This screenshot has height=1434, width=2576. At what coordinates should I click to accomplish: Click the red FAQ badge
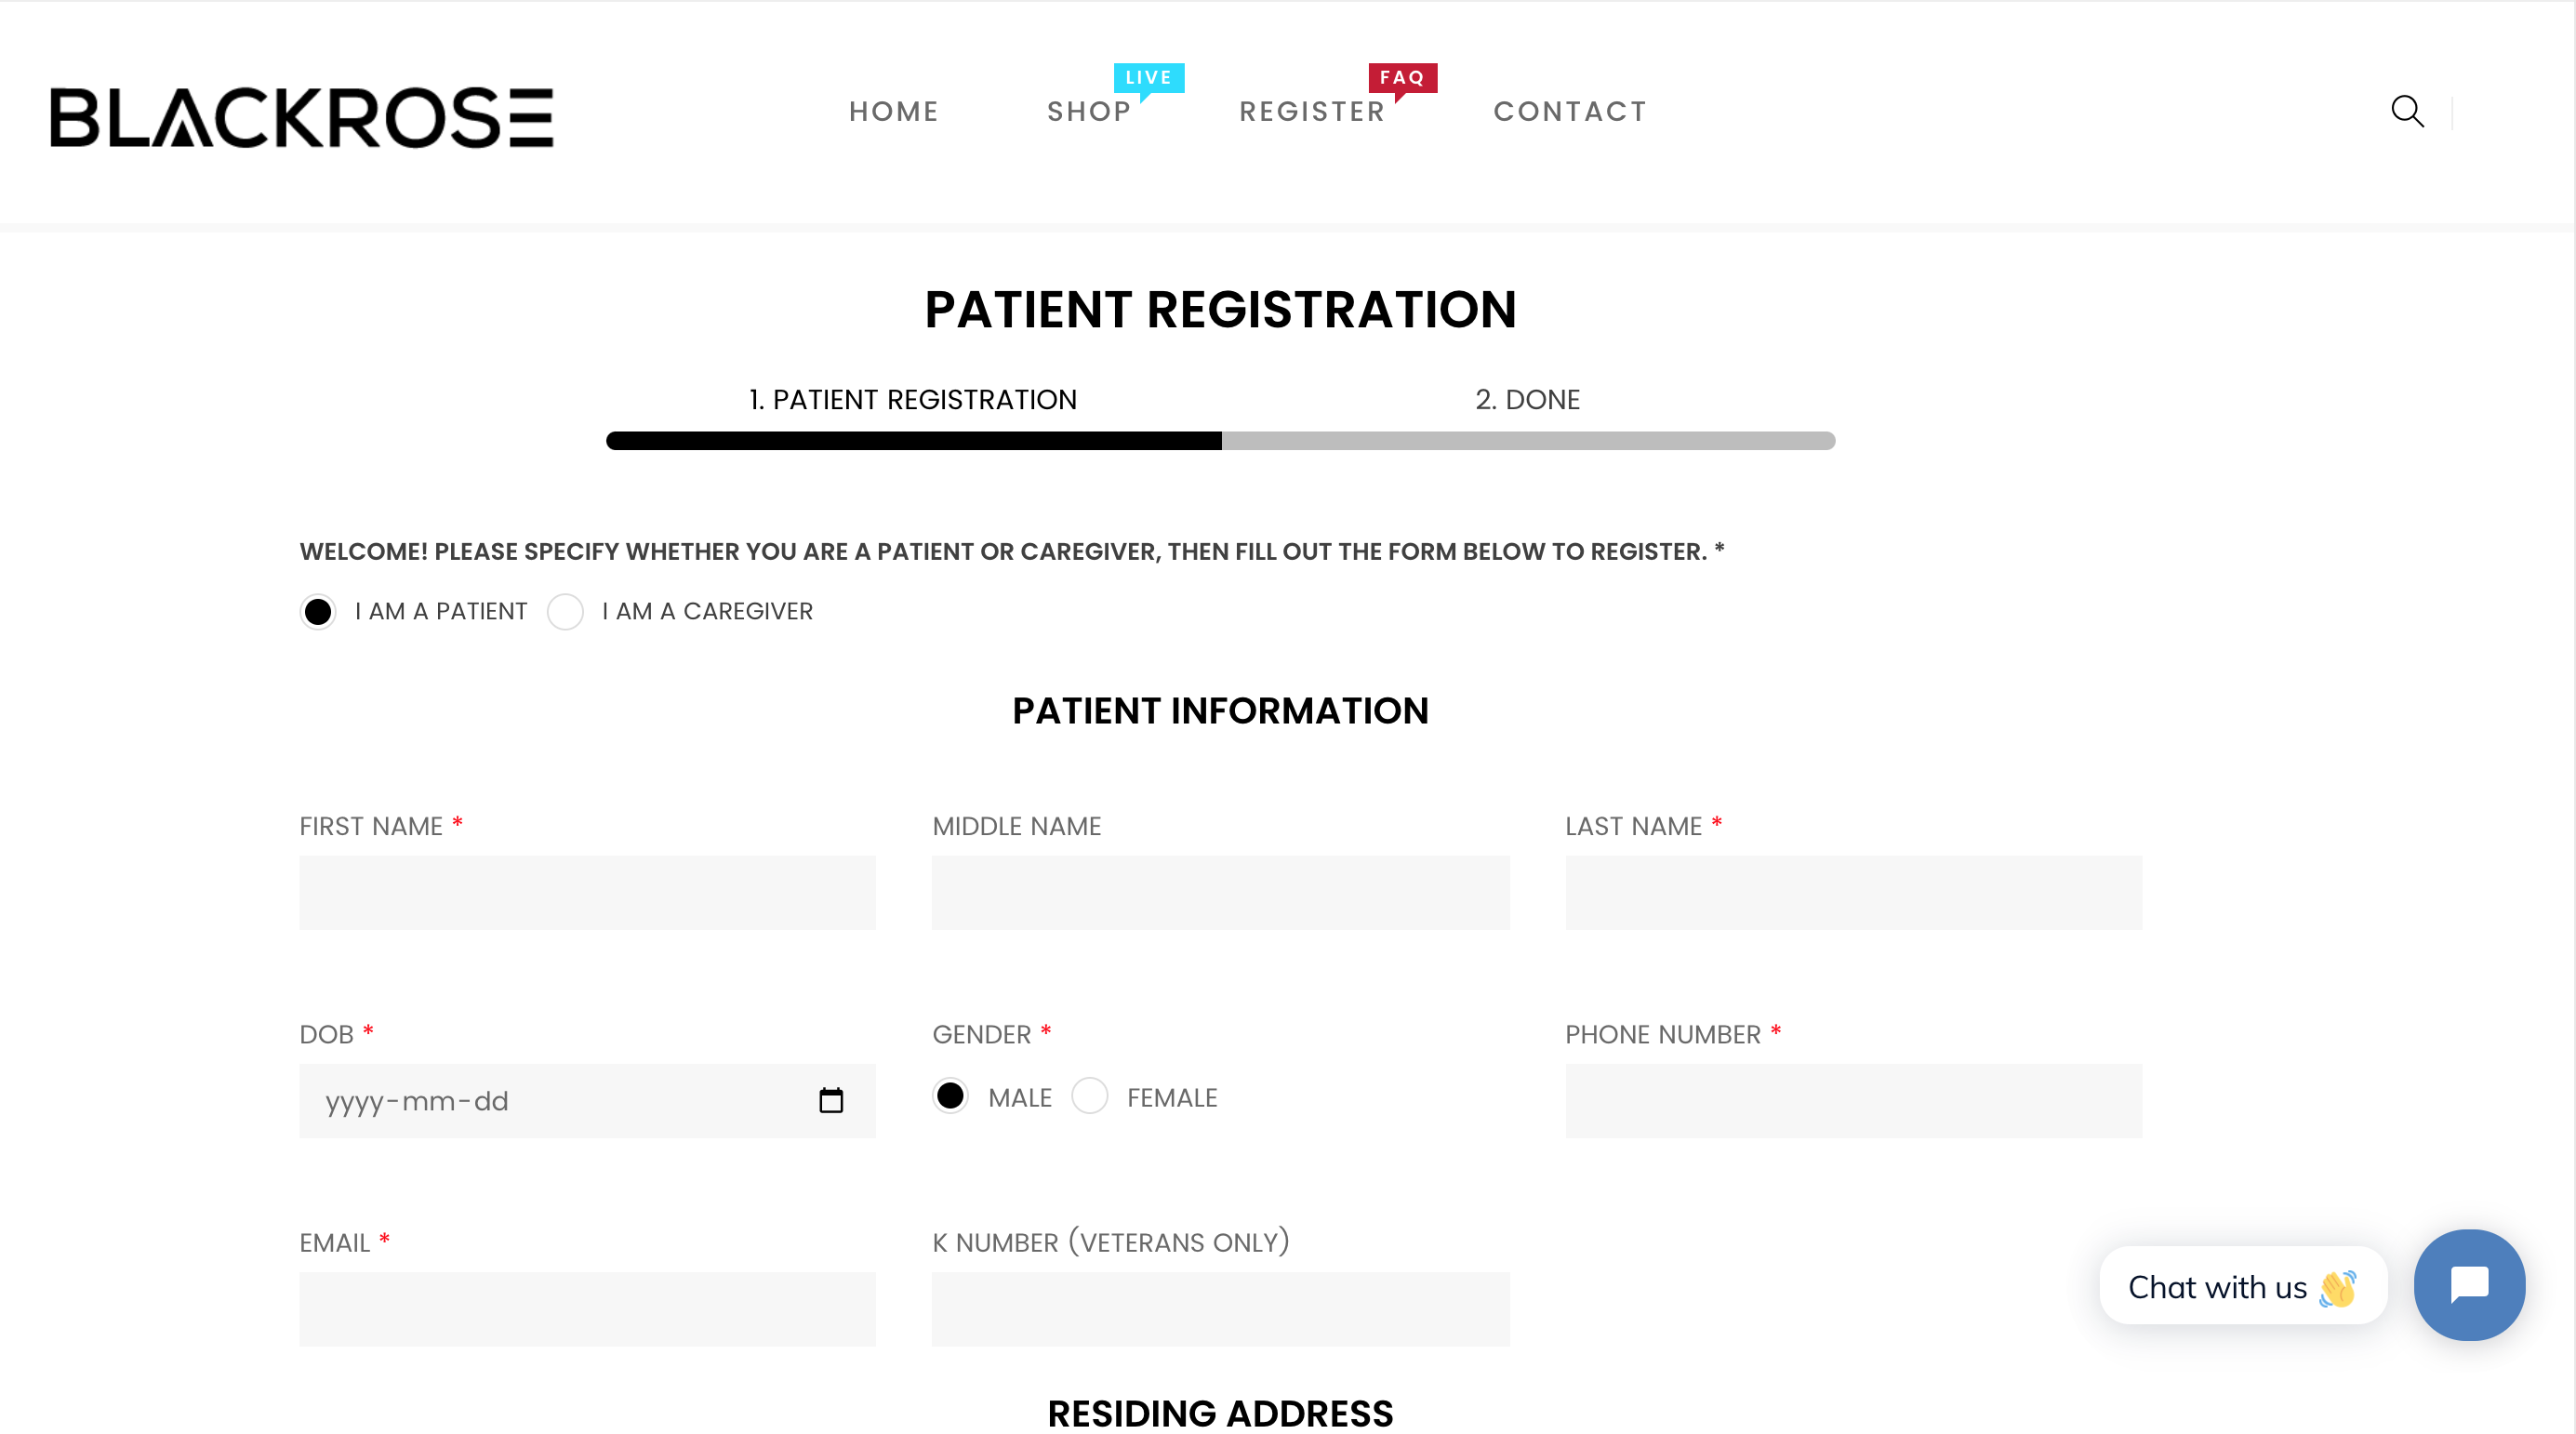click(x=1402, y=78)
